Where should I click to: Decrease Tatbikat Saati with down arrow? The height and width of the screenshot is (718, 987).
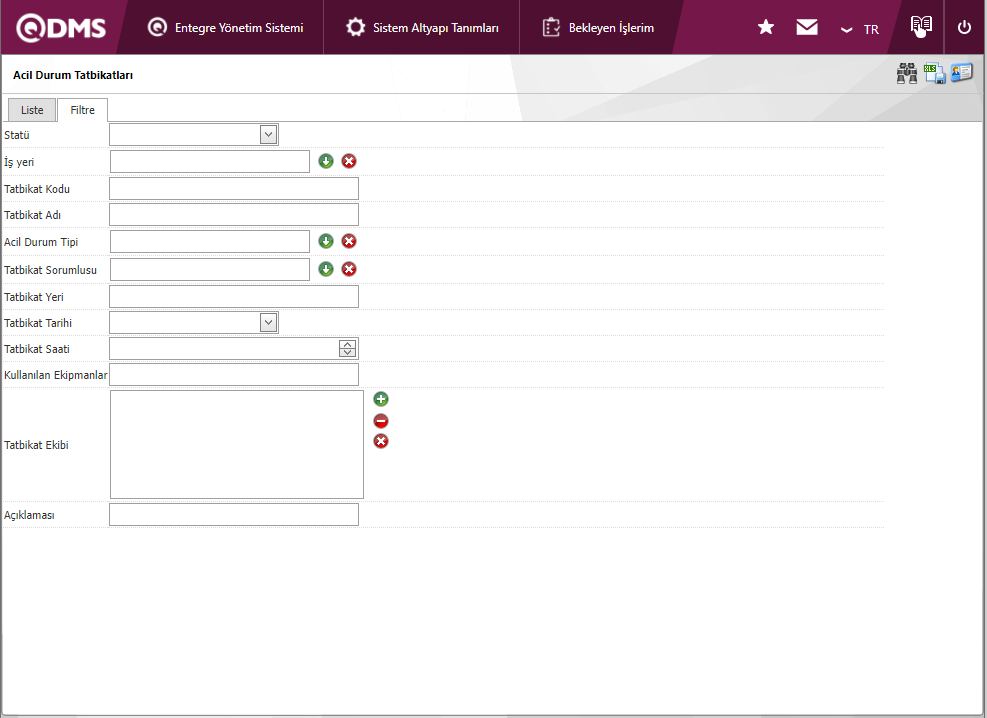[x=347, y=352]
